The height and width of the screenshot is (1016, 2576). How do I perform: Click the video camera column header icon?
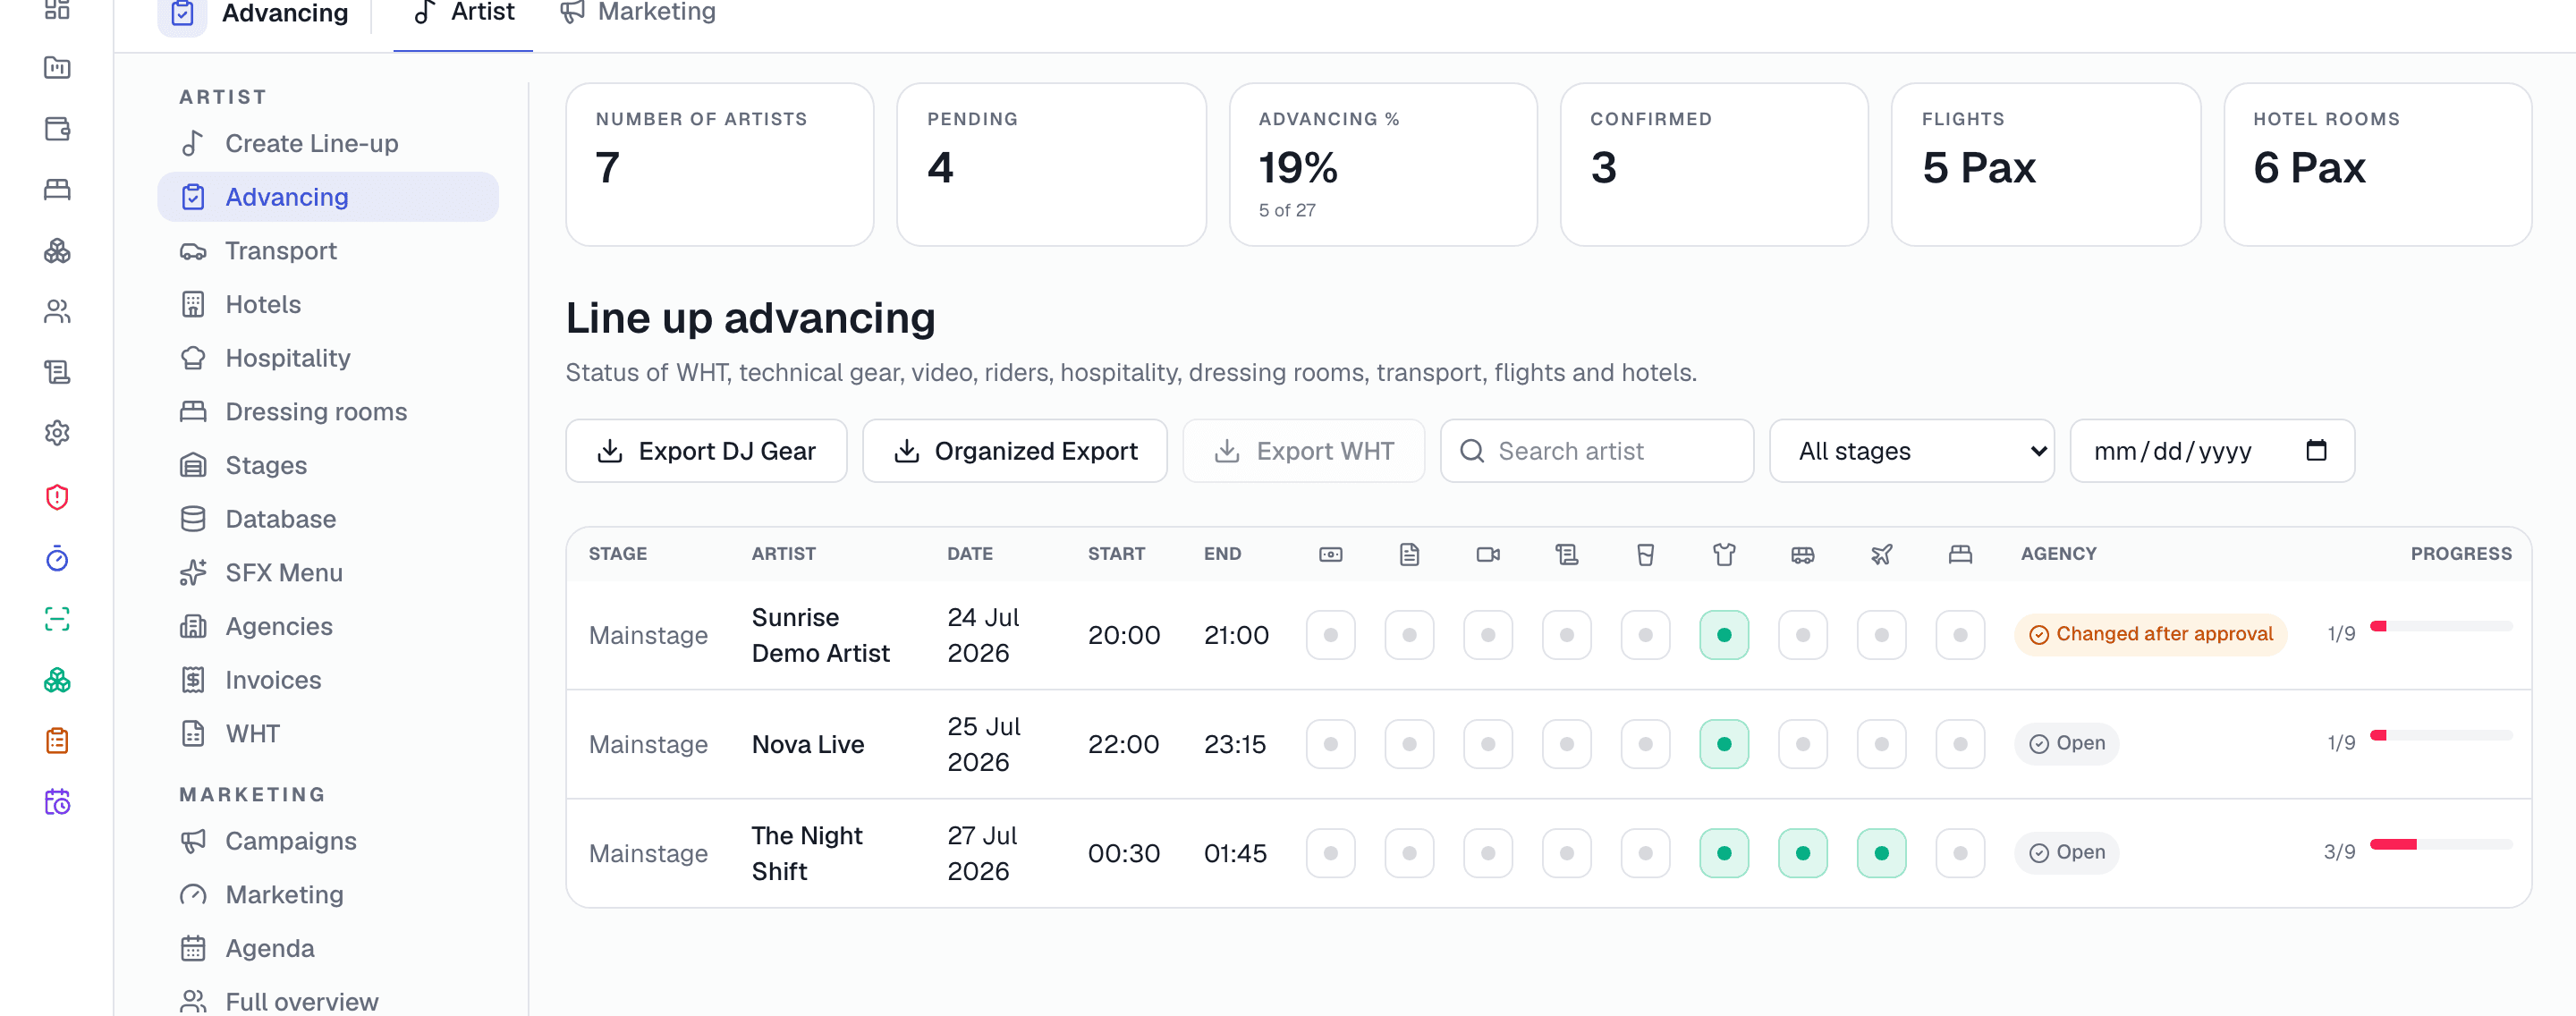click(x=1488, y=554)
